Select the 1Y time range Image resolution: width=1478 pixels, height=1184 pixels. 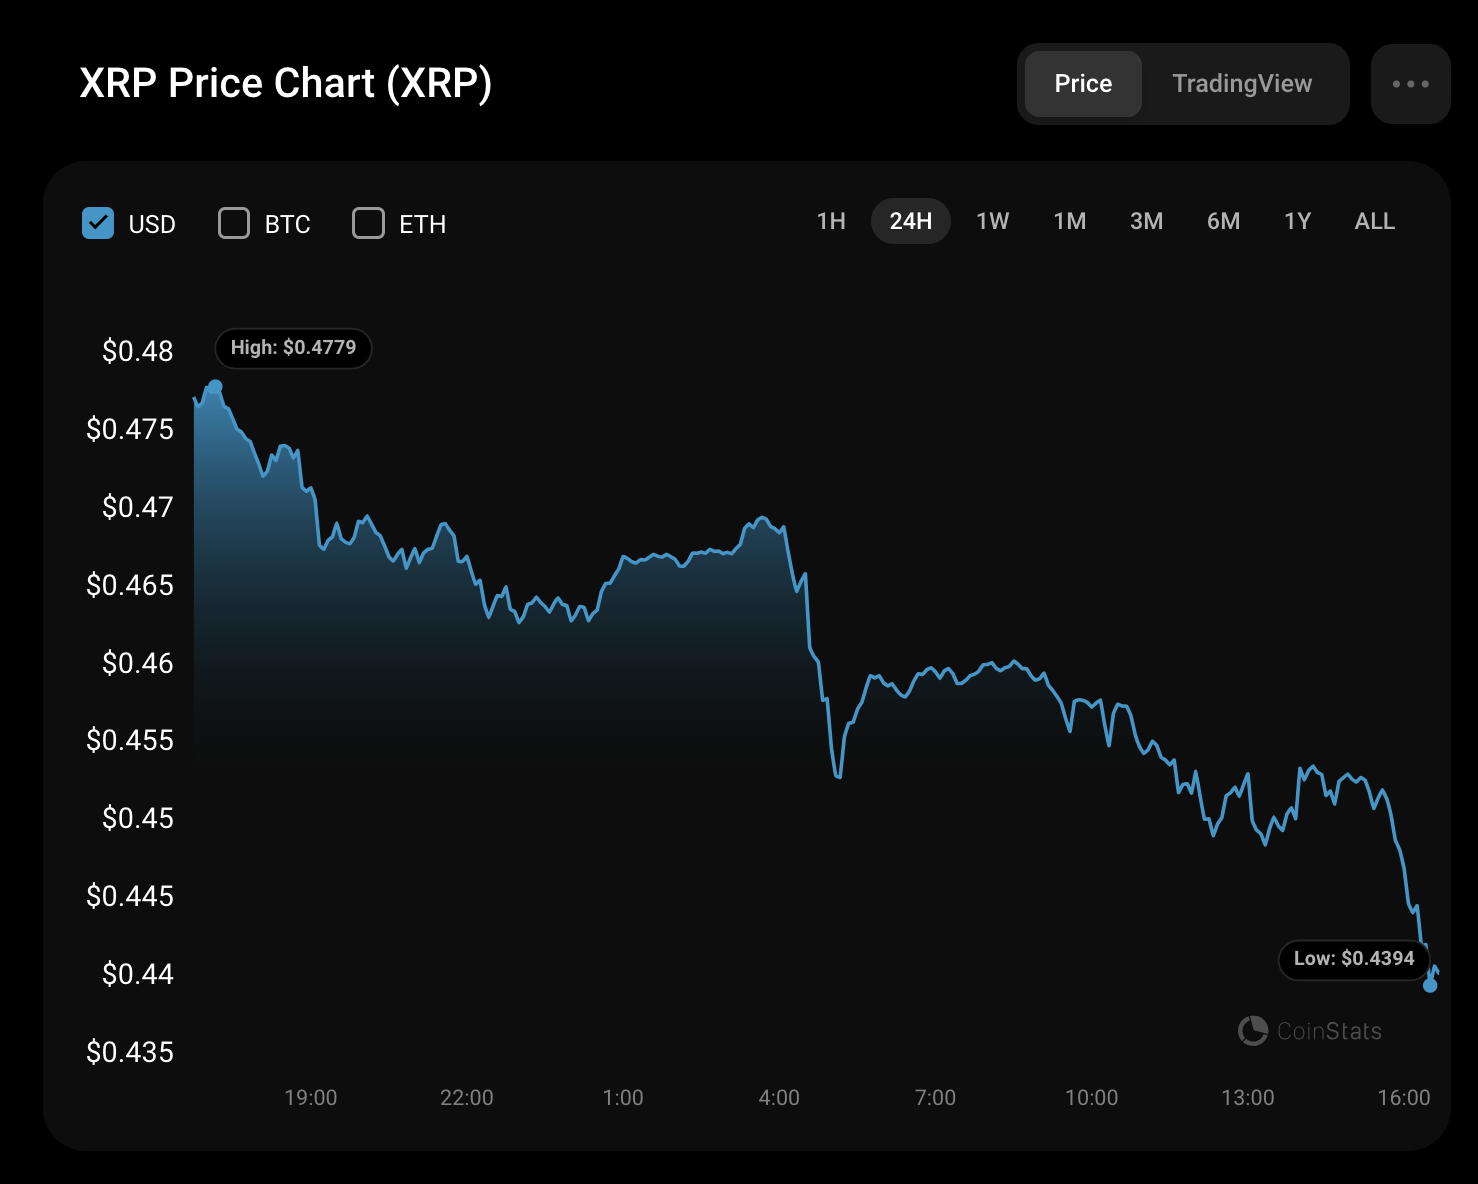[x=1298, y=221]
